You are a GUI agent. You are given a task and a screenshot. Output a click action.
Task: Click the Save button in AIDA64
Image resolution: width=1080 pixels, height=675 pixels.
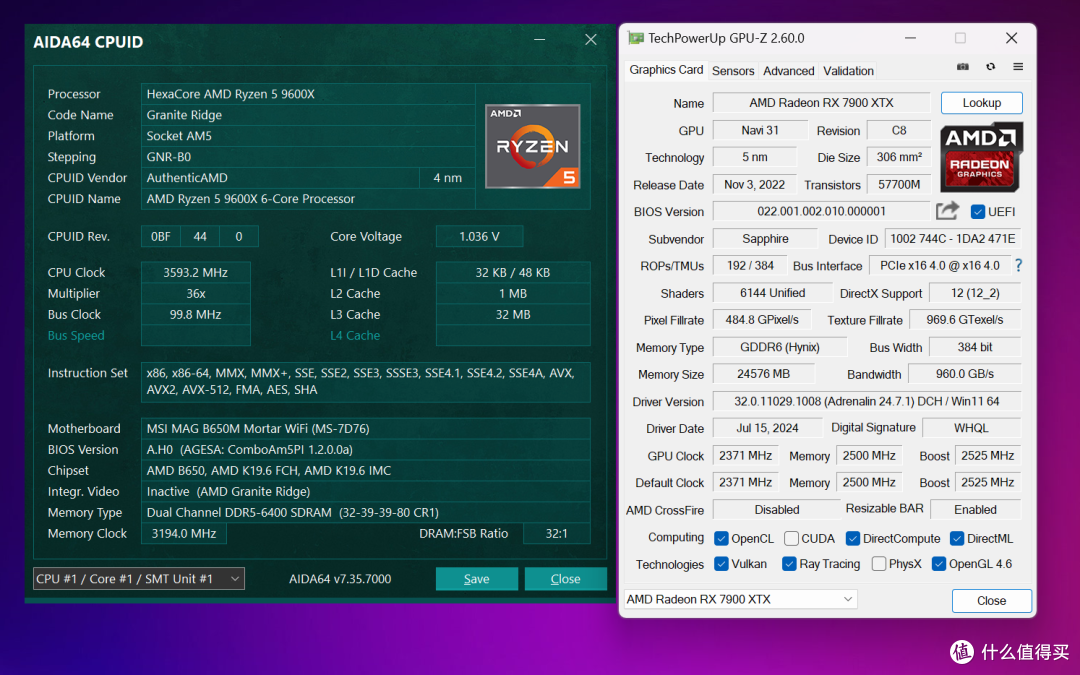coord(477,579)
